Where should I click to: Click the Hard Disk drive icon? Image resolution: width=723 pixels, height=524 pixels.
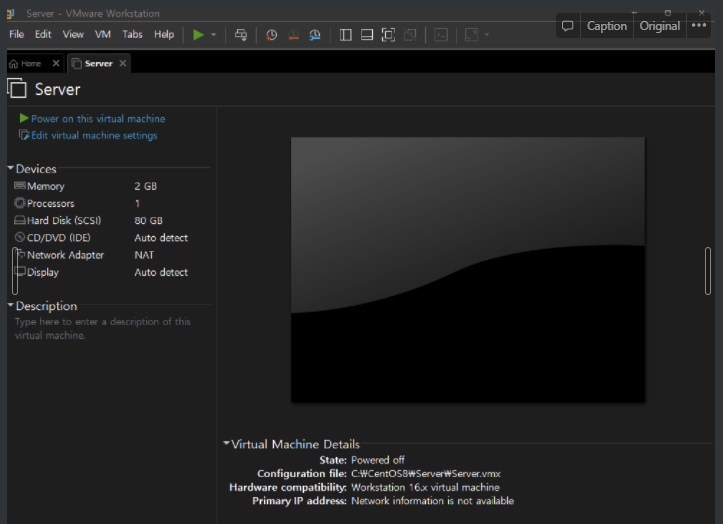click(x=20, y=220)
